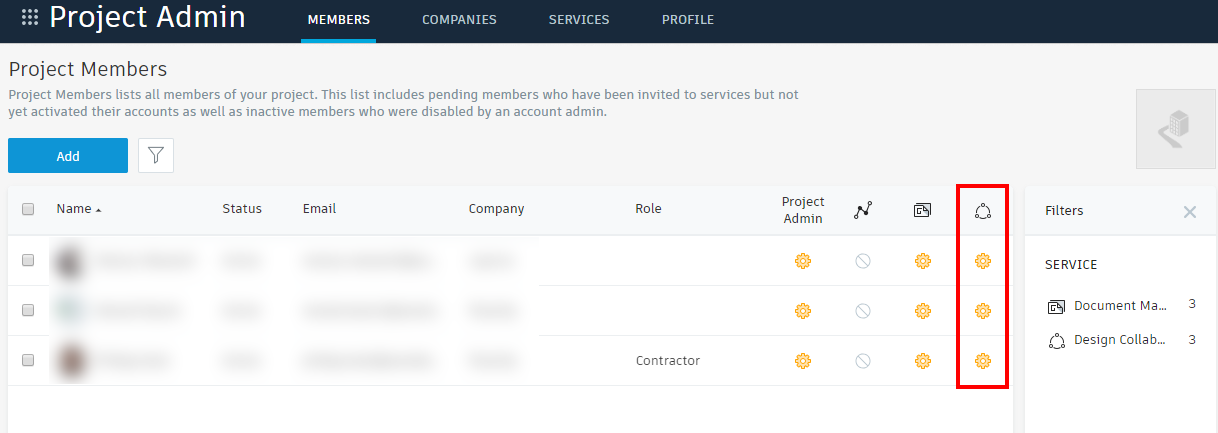Click Document Management gear for second member
1218x433 pixels.
pyautogui.click(x=922, y=311)
